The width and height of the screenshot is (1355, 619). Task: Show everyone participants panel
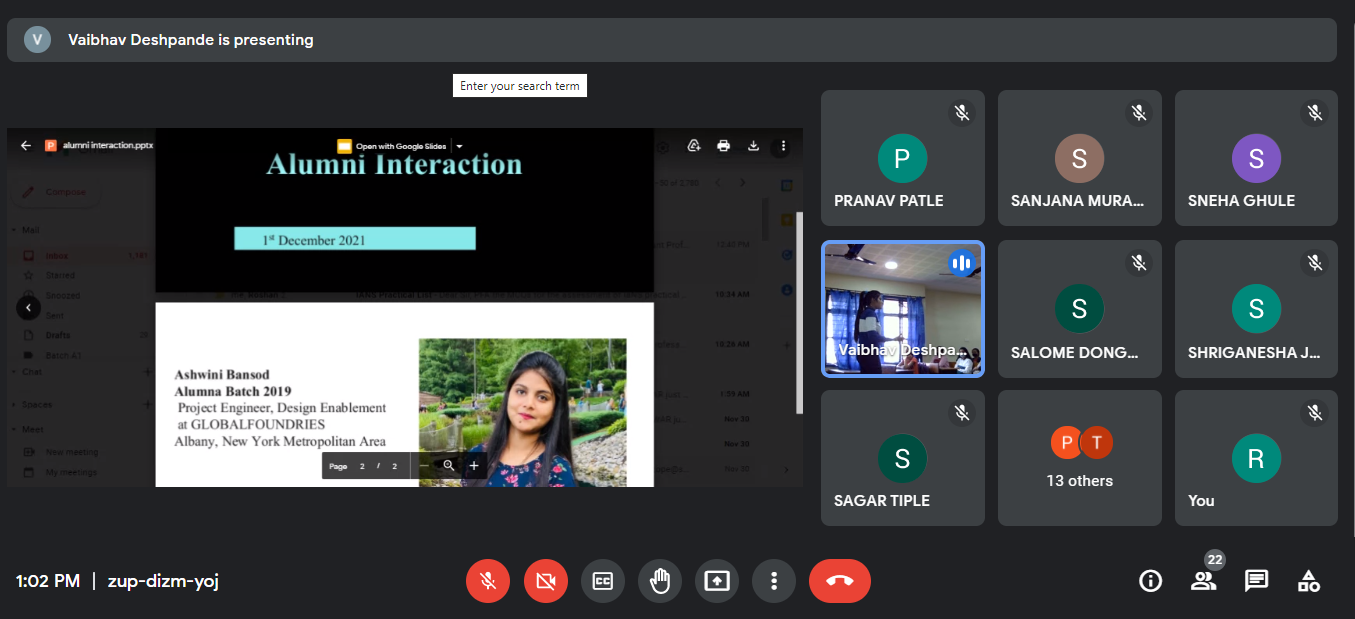click(x=1203, y=581)
